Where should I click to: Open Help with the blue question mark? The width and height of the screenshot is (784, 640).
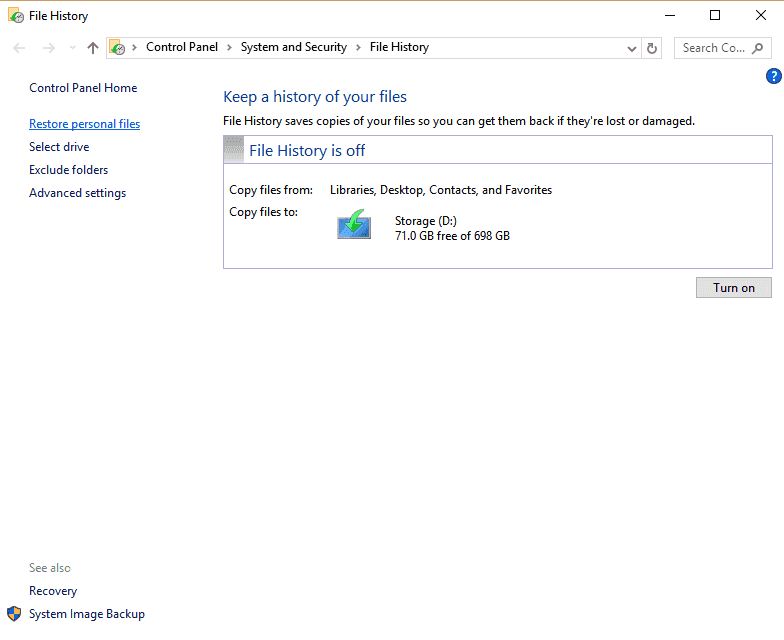point(774,76)
